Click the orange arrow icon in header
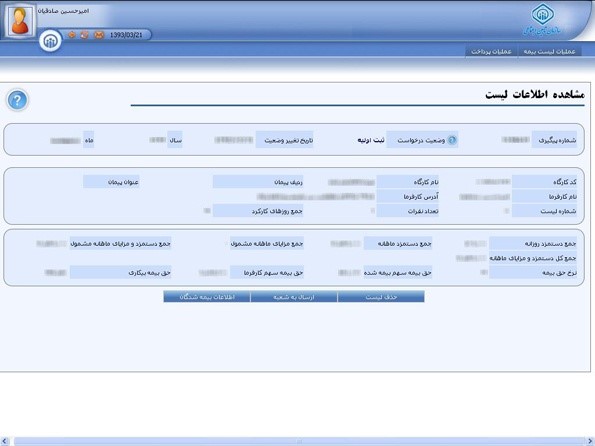595x446 pixels. (71, 35)
